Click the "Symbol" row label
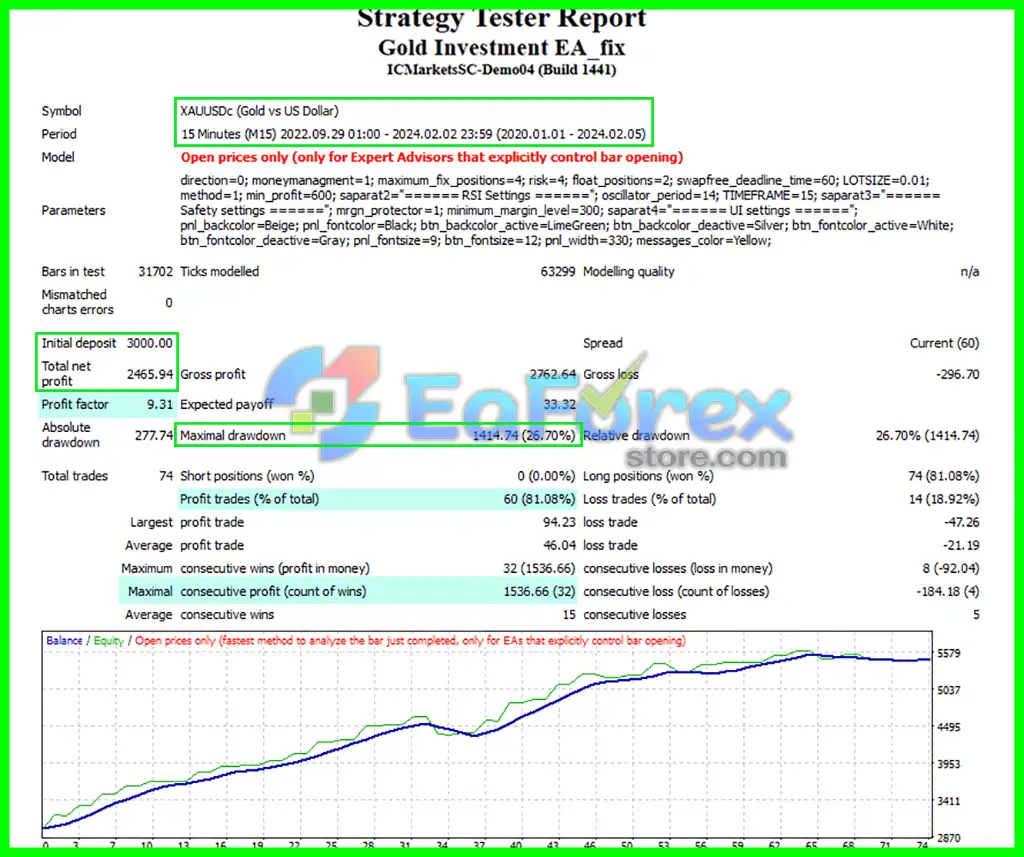1024x857 pixels. pyautogui.click(x=61, y=111)
